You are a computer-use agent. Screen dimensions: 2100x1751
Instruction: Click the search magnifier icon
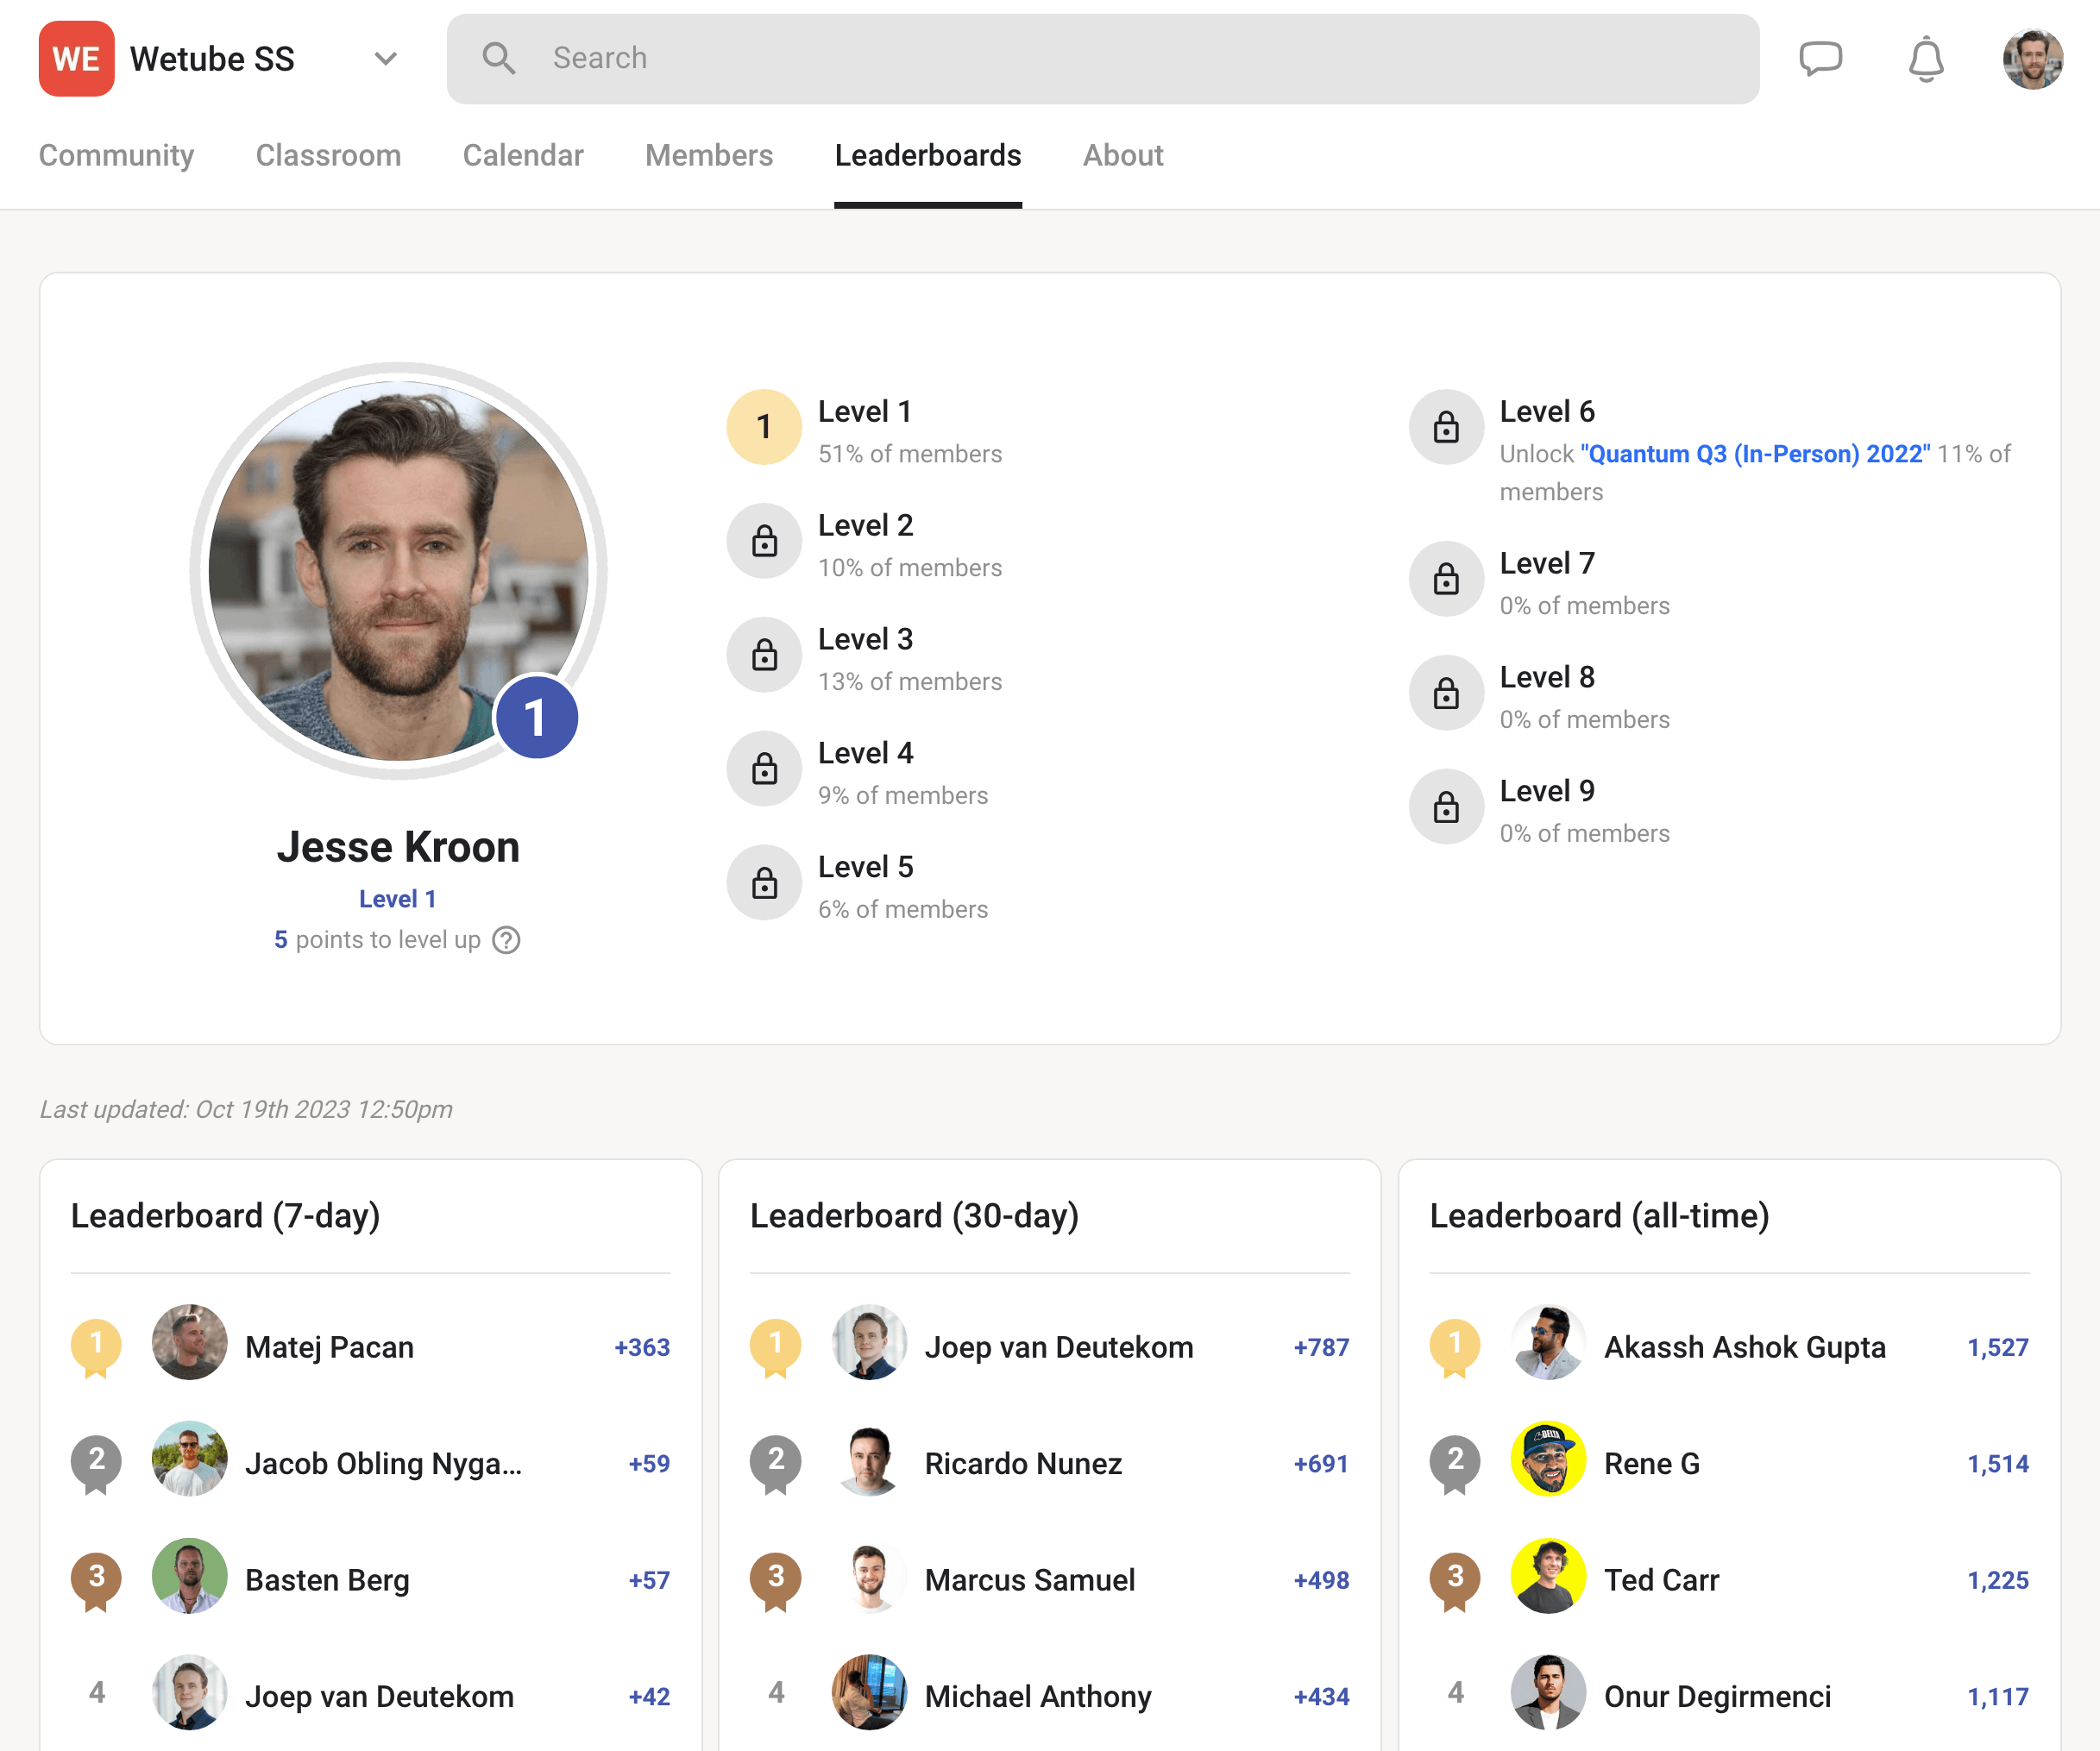tap(500, 58)
